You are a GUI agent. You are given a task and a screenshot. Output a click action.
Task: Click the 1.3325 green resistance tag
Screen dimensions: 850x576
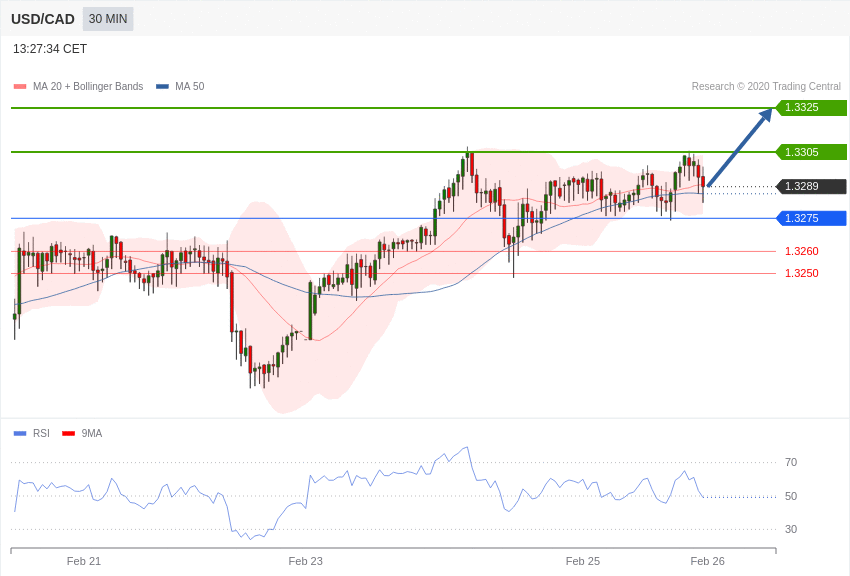point(811,107)
